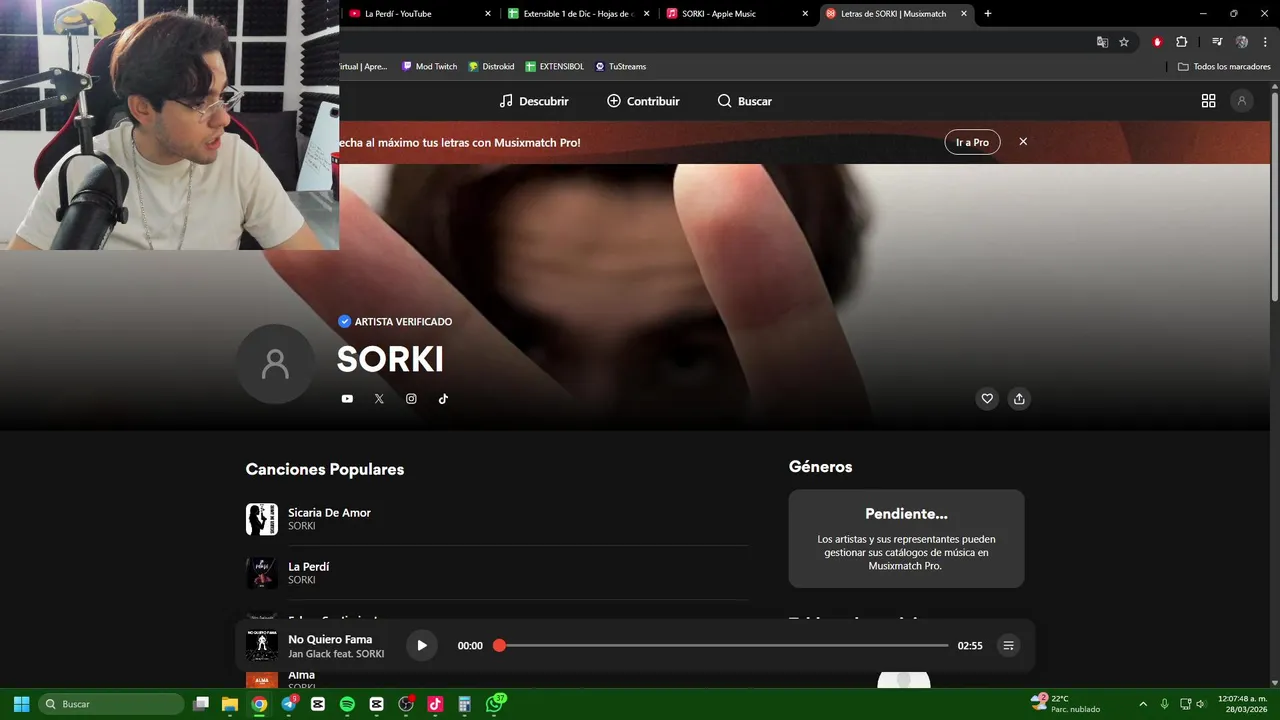Click the tray volume icon

point(1201,704)
